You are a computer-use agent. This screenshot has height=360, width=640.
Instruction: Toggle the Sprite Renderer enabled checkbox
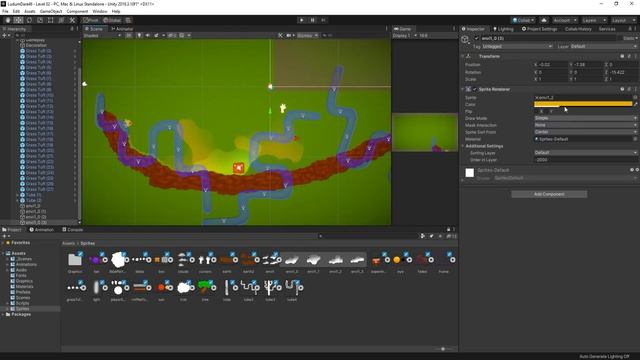pos(475,89)
